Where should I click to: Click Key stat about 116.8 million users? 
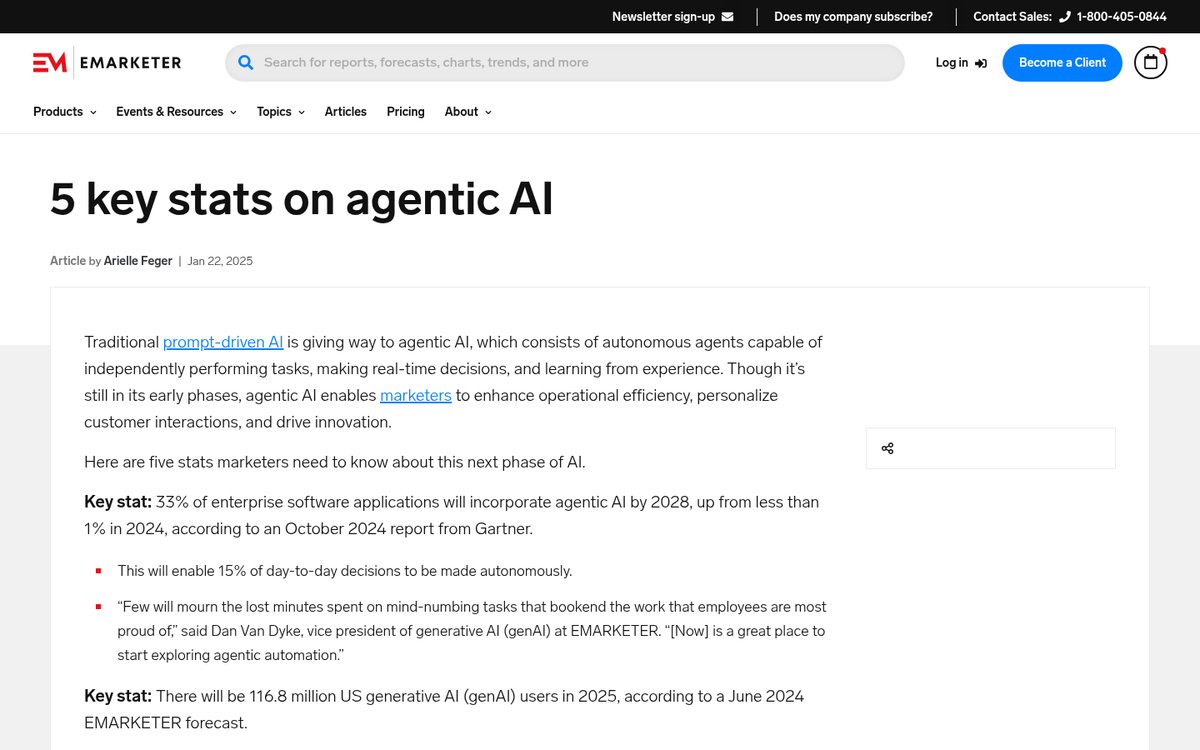(444, 709)
